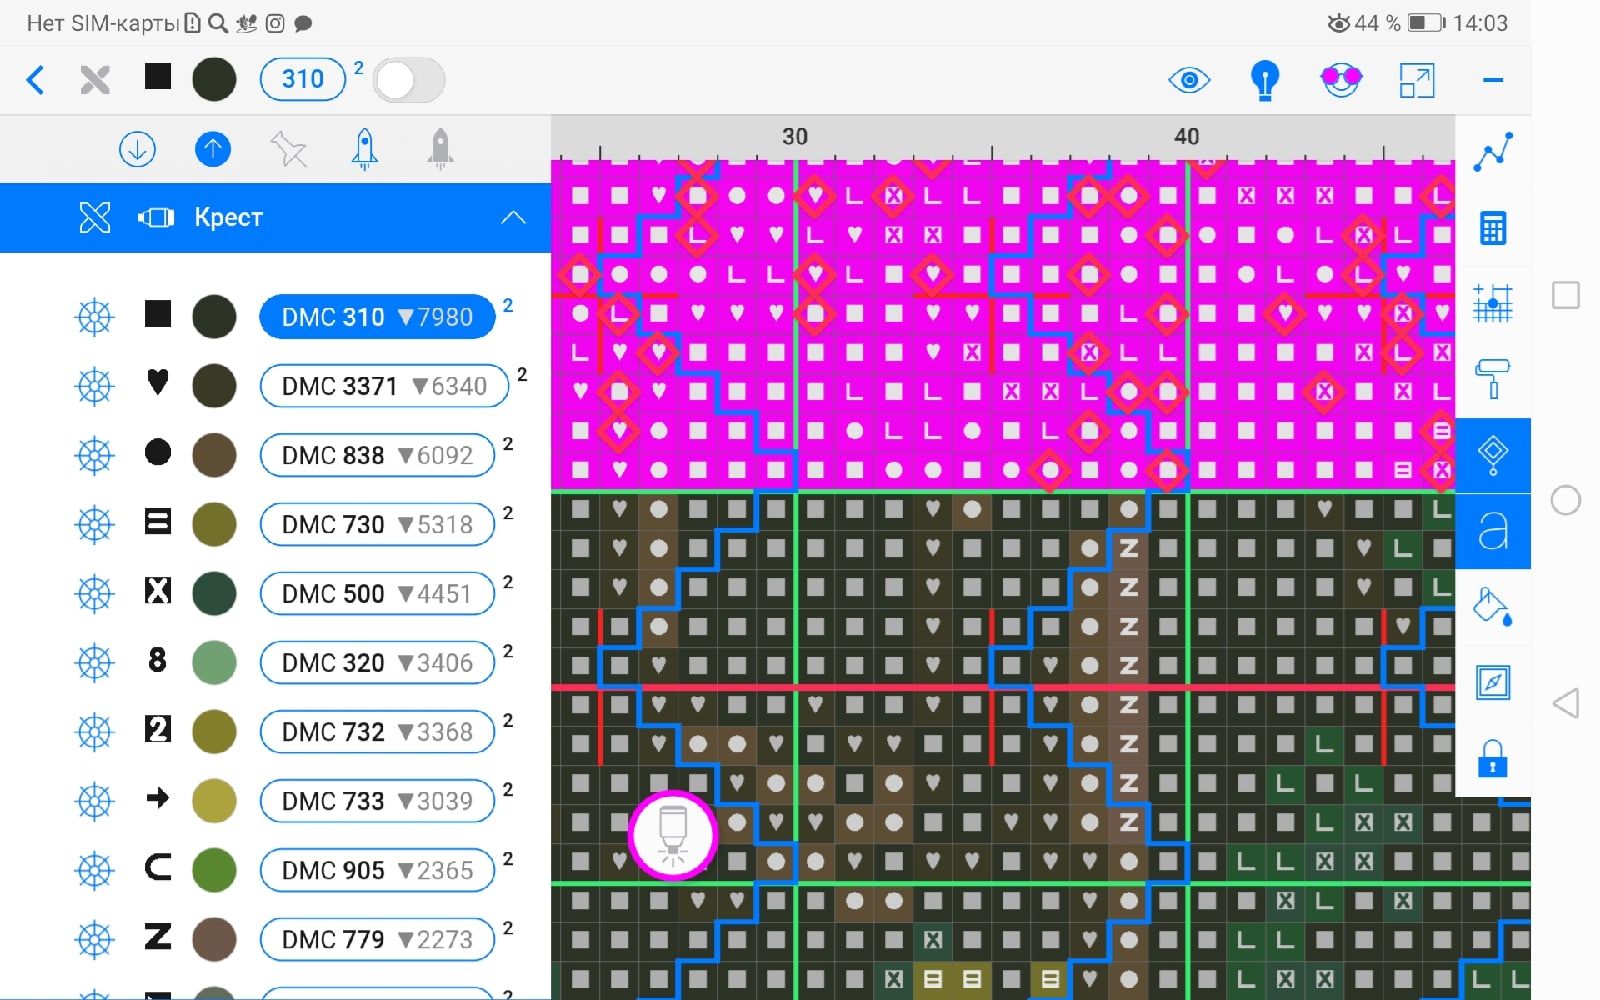Image resolution: width=1600 pixels, height=1000 pixels.
Task: Collapse toolbar with the minus icon
Action: [x=1493, y=80]
